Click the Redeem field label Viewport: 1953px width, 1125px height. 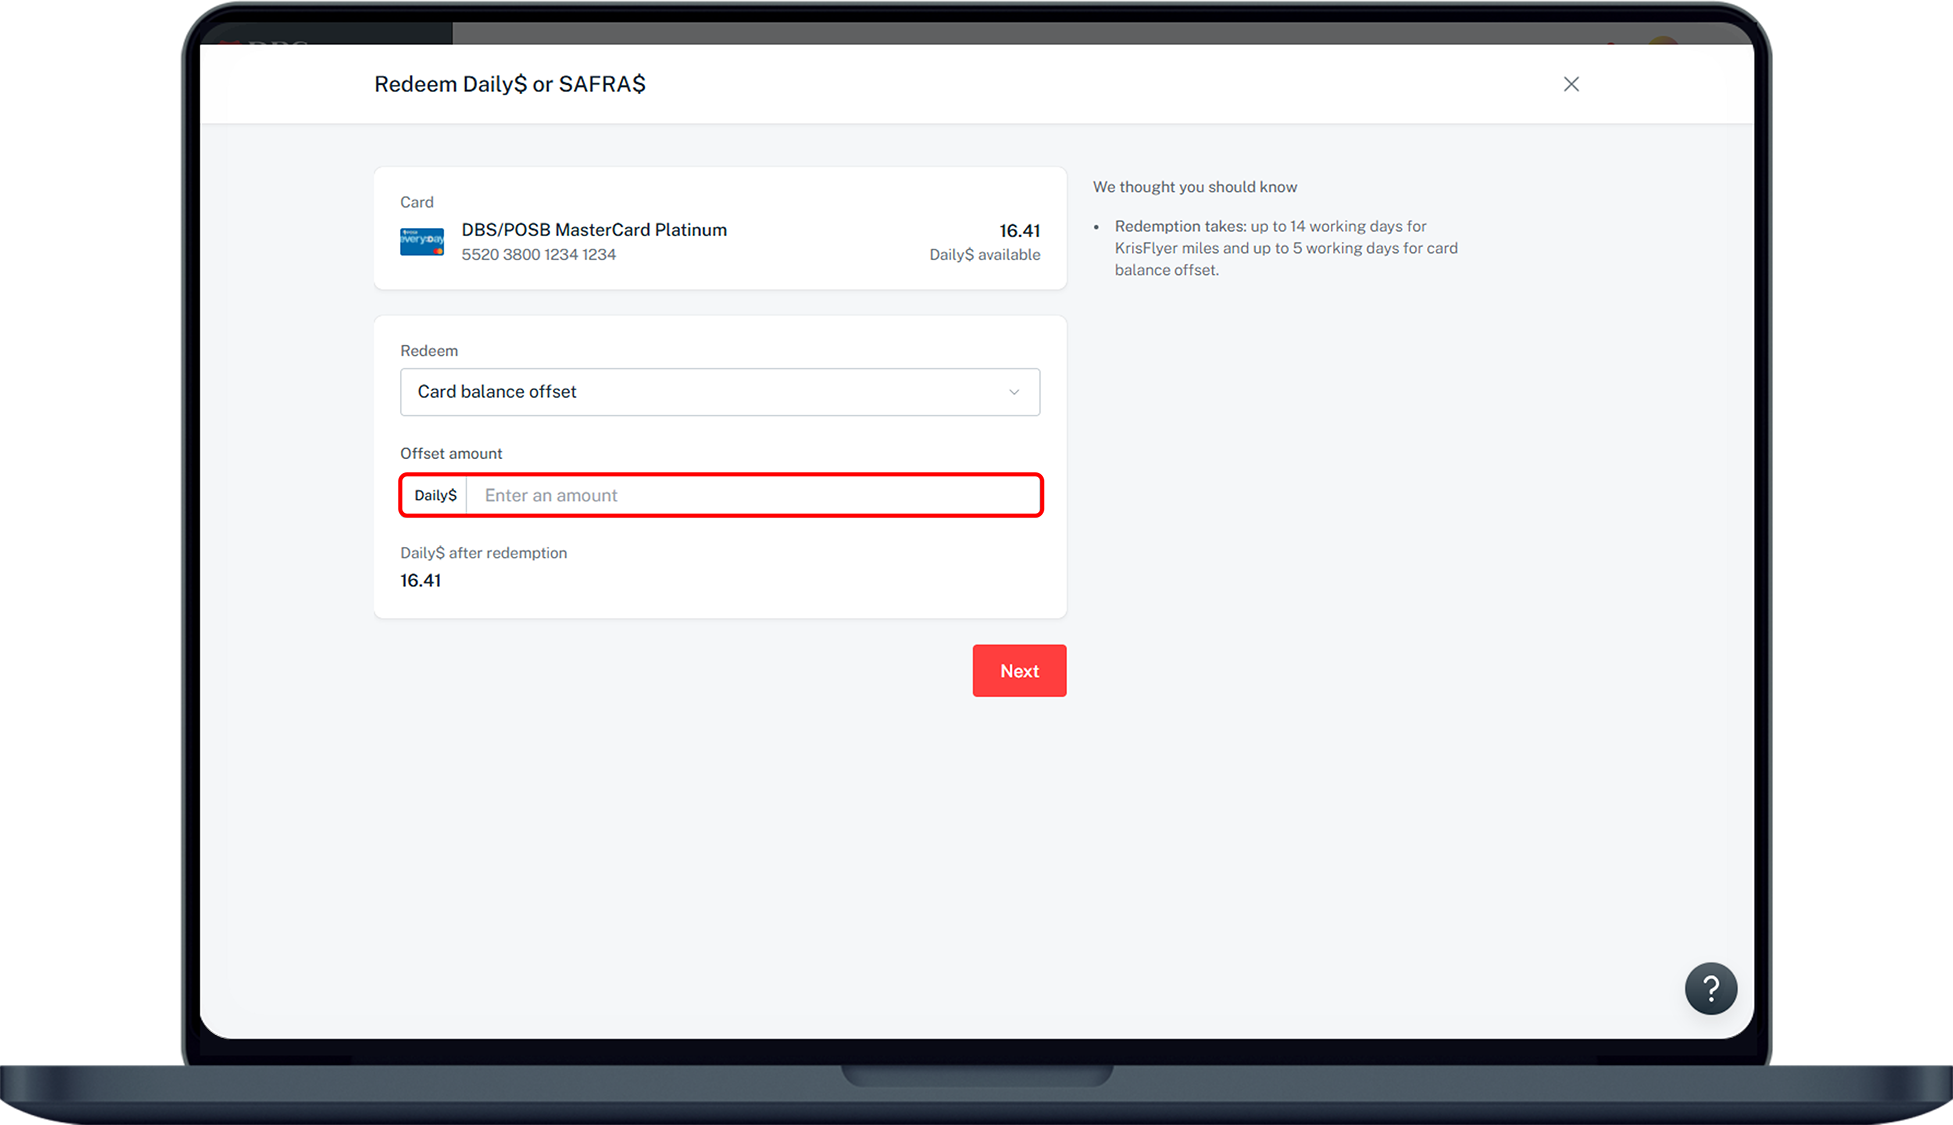pos(429,351)
